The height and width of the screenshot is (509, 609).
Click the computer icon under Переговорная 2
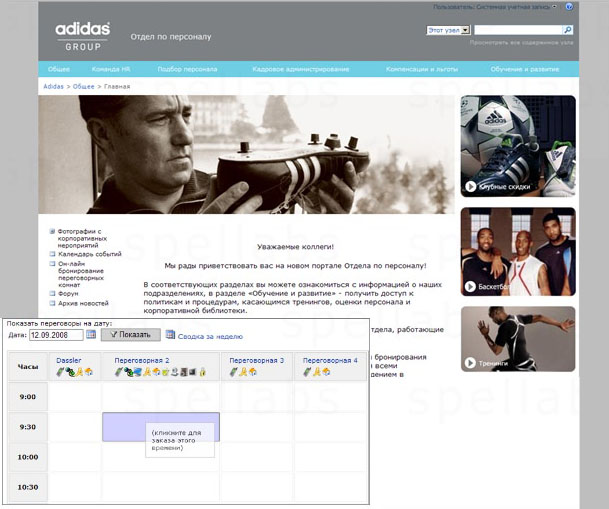click(138, 372)
